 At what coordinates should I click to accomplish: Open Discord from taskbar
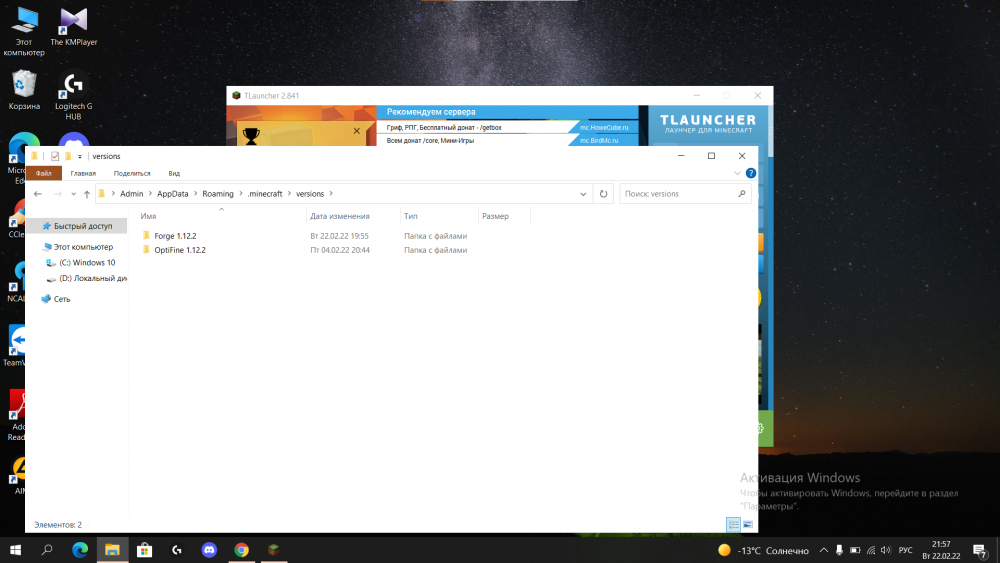pyautogui.click(x=209, y=550)
